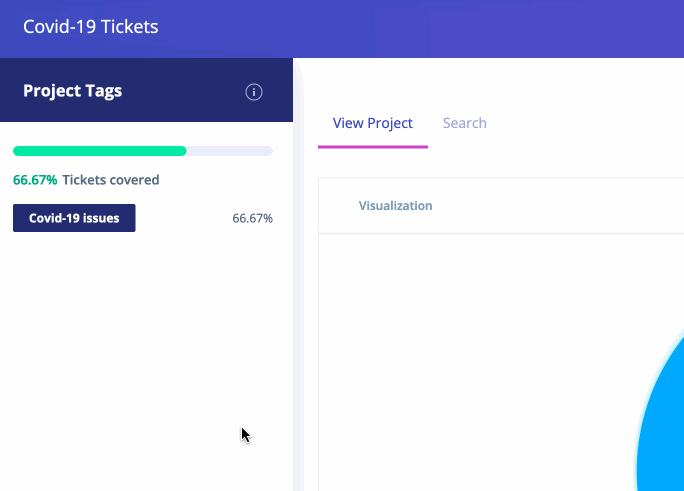Click the Tickets covered label
This screenshot has width=684, height=491.
click(110, 180)
